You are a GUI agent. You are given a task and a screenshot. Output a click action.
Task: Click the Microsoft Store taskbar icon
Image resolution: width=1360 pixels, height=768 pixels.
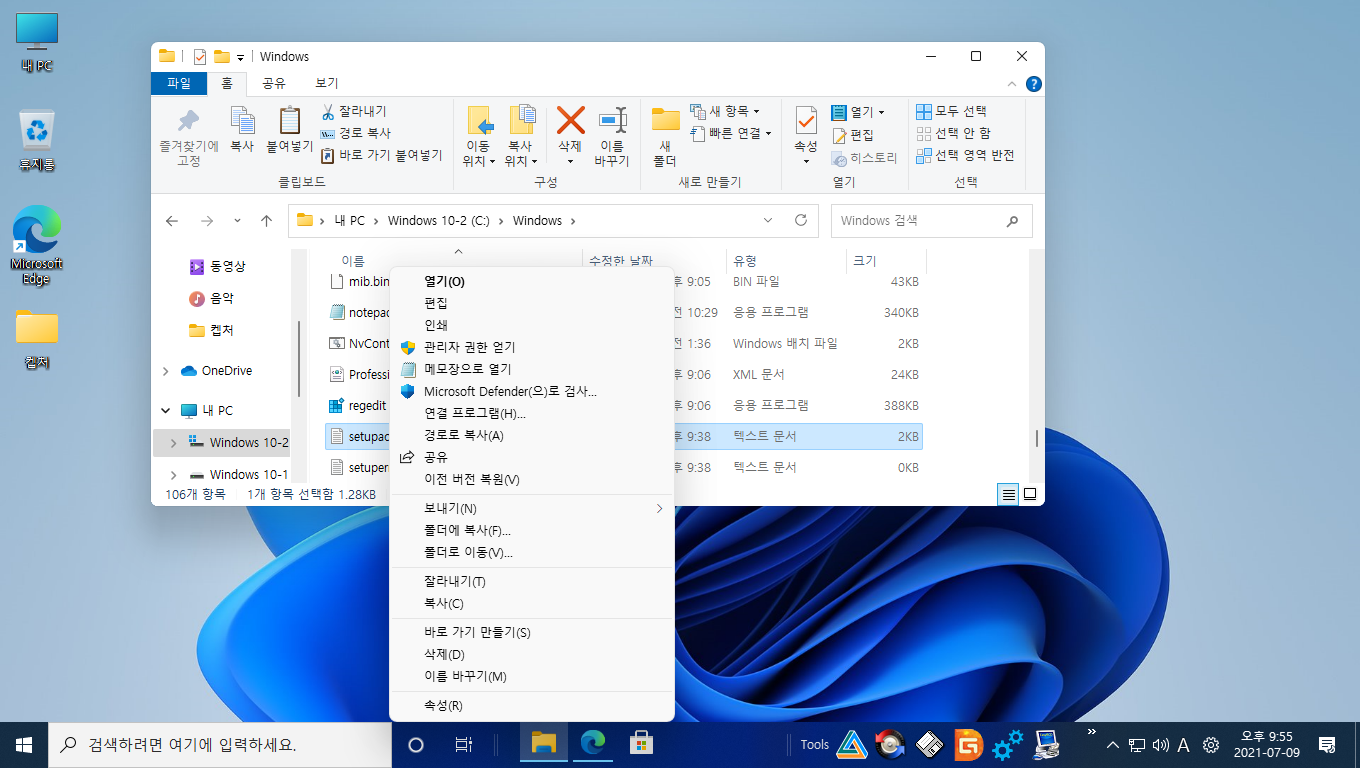pos(641,744)
